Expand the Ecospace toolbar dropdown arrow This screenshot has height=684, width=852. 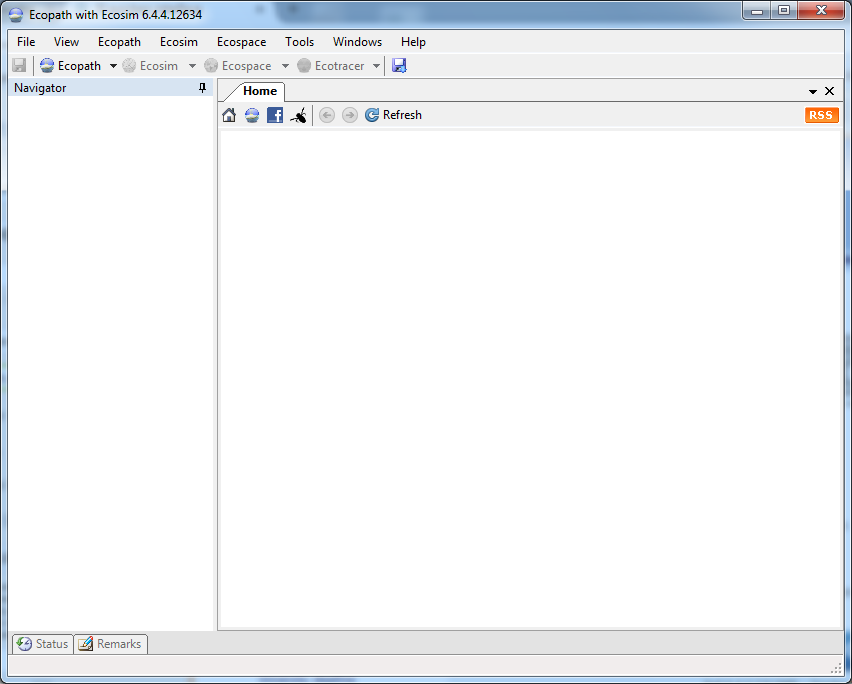coord(285,66)
